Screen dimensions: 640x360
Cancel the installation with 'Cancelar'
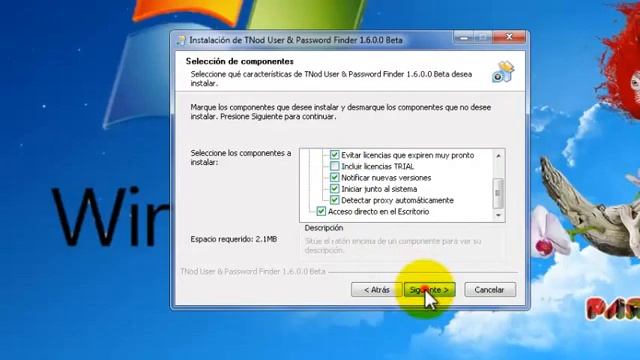pyautogui.click(x=490, y=290)
